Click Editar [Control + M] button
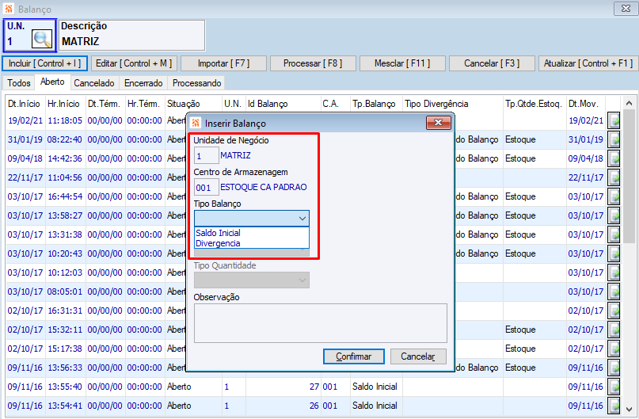639x419 pixels. 134,64
